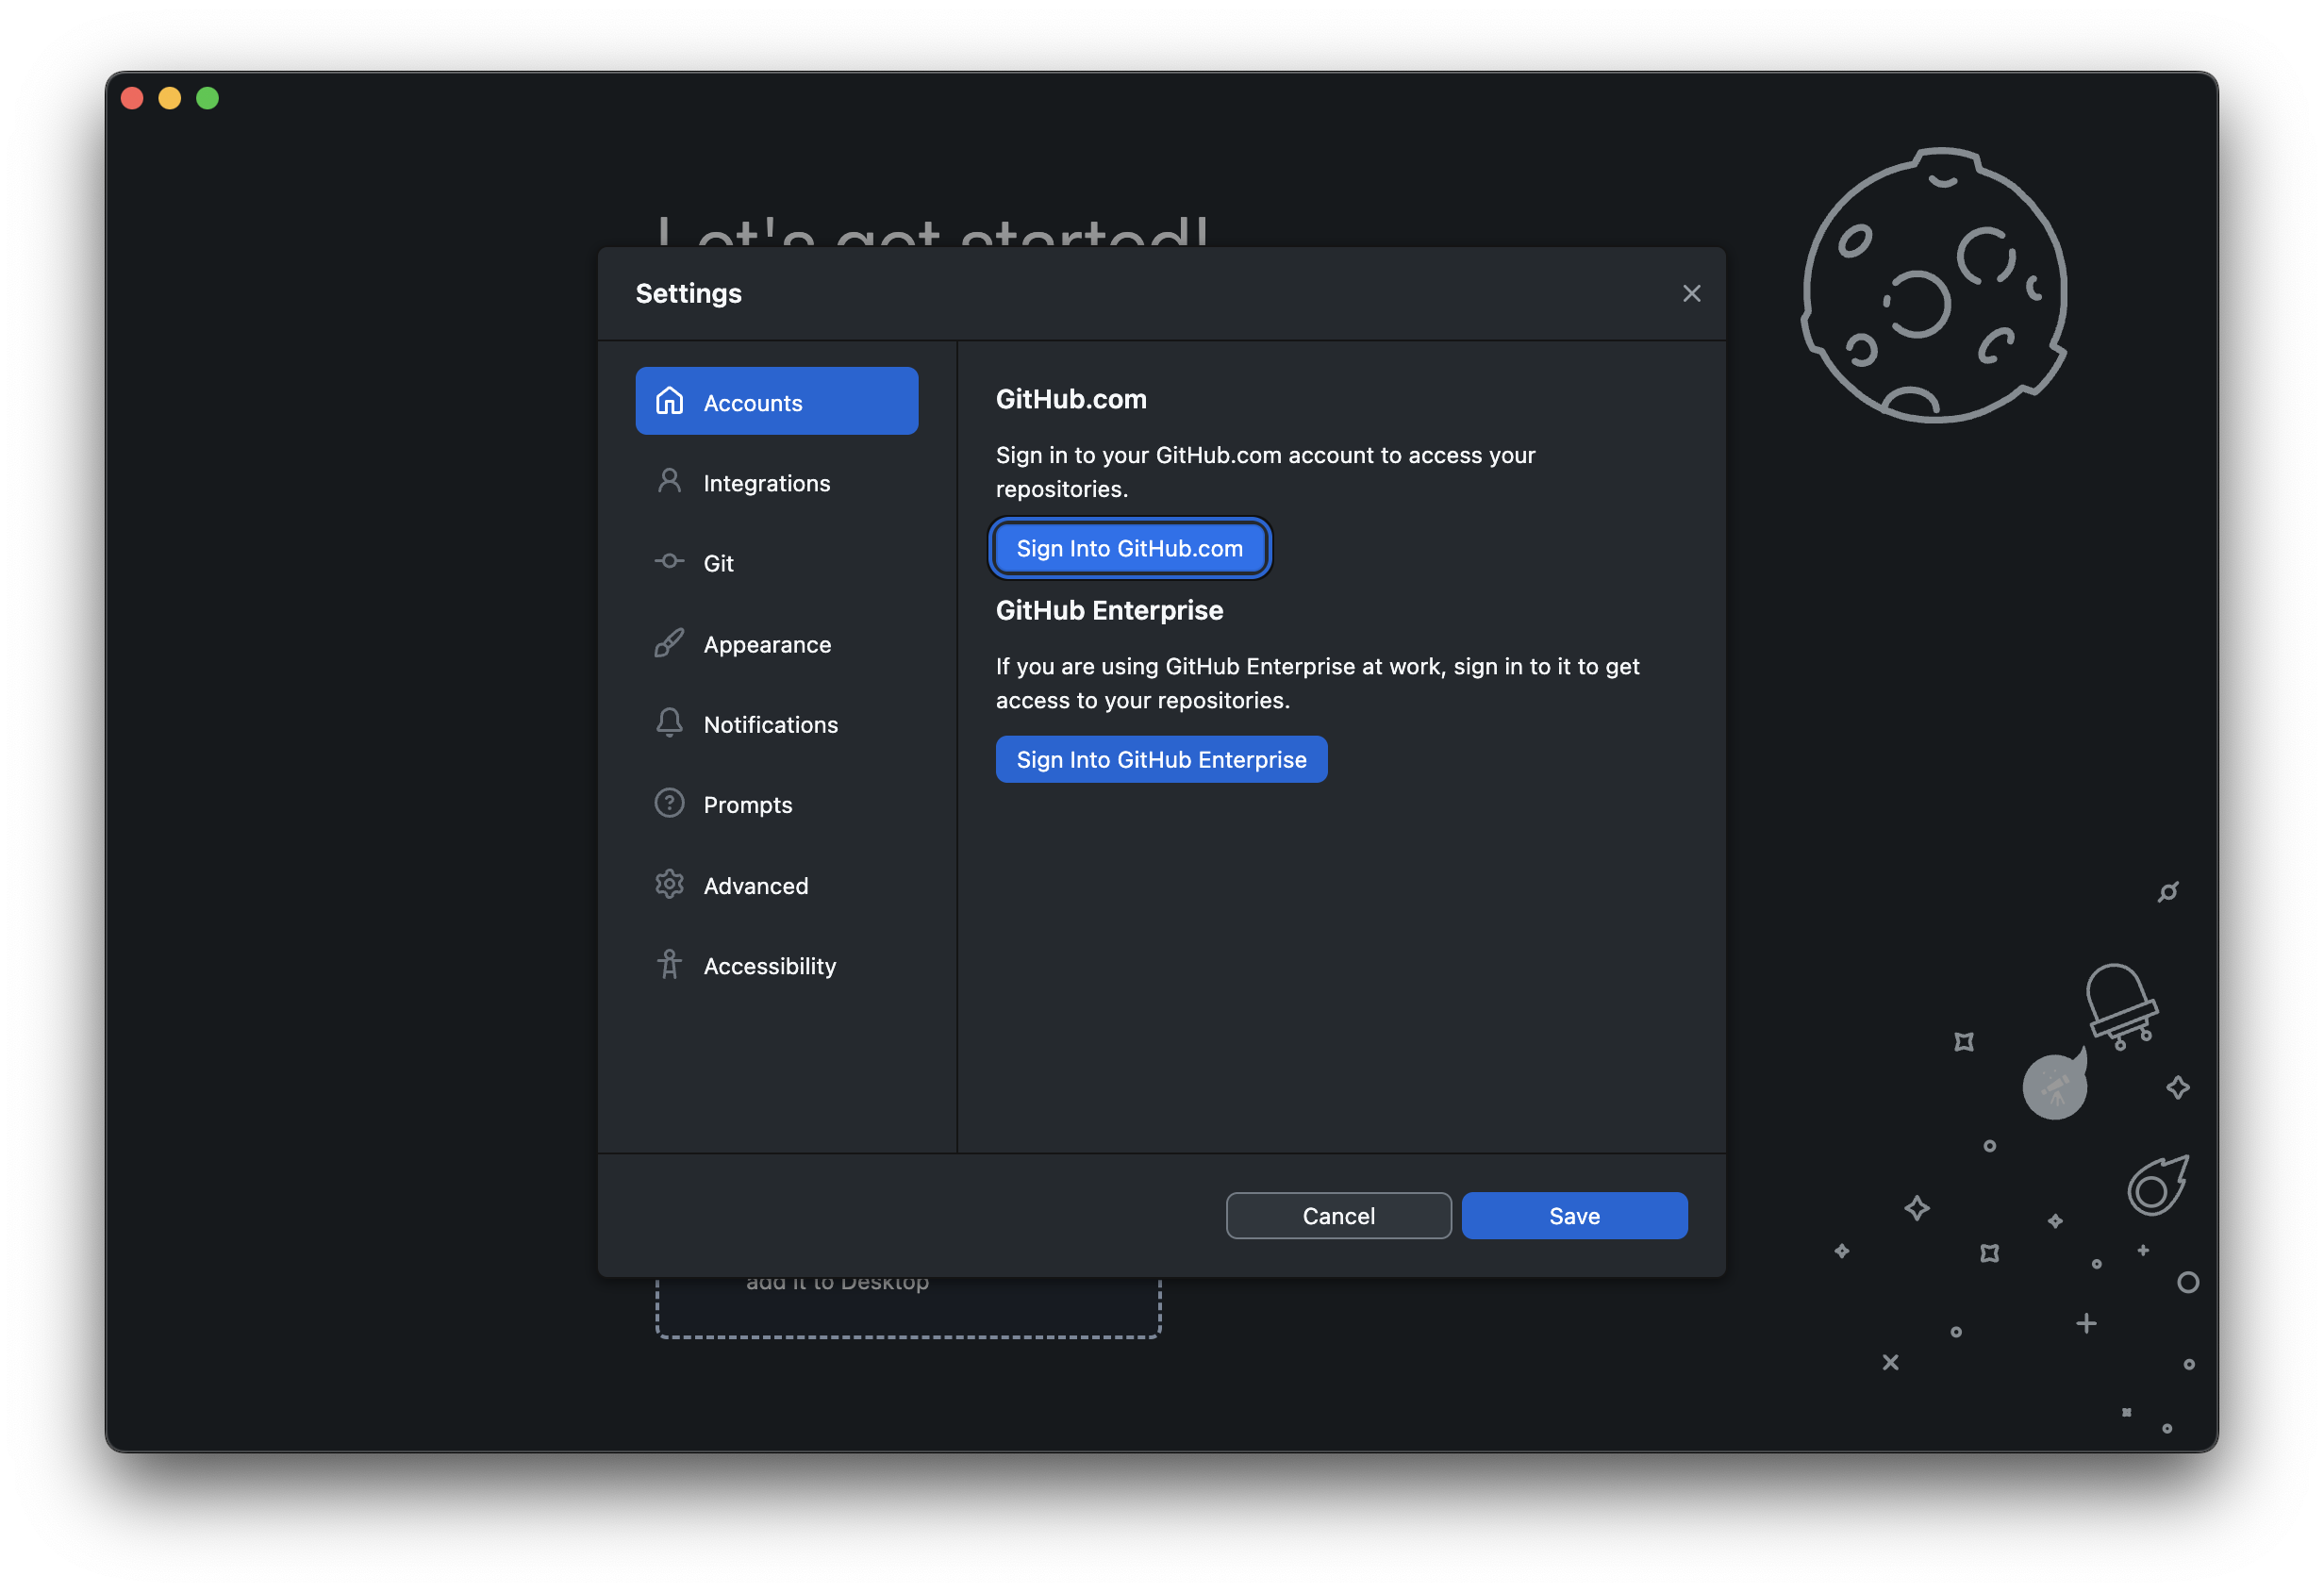Image resolution: width=2324 pixels, height=1592 pixels.
Task: Click Sign Into GitHub Enterprise button
Action: pos(1161,759)
